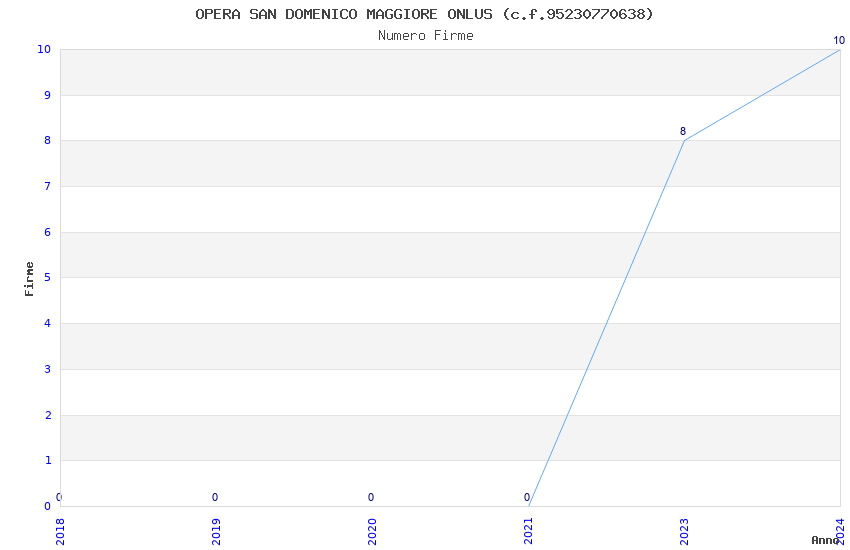
Task: Click the y-axis tick value 4
Action: pyautogui.click(x=48, y=323)
